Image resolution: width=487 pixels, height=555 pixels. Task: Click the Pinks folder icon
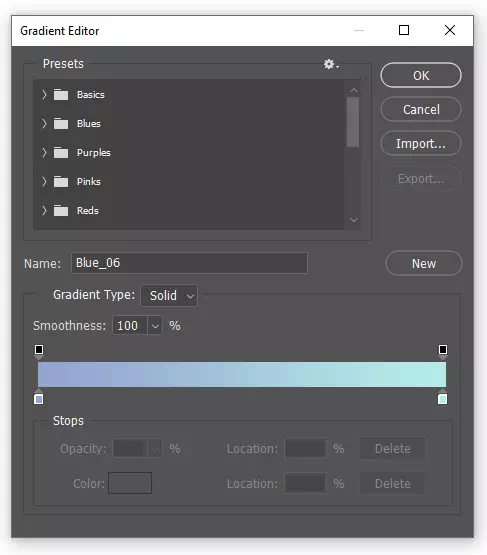click(61, 182)
